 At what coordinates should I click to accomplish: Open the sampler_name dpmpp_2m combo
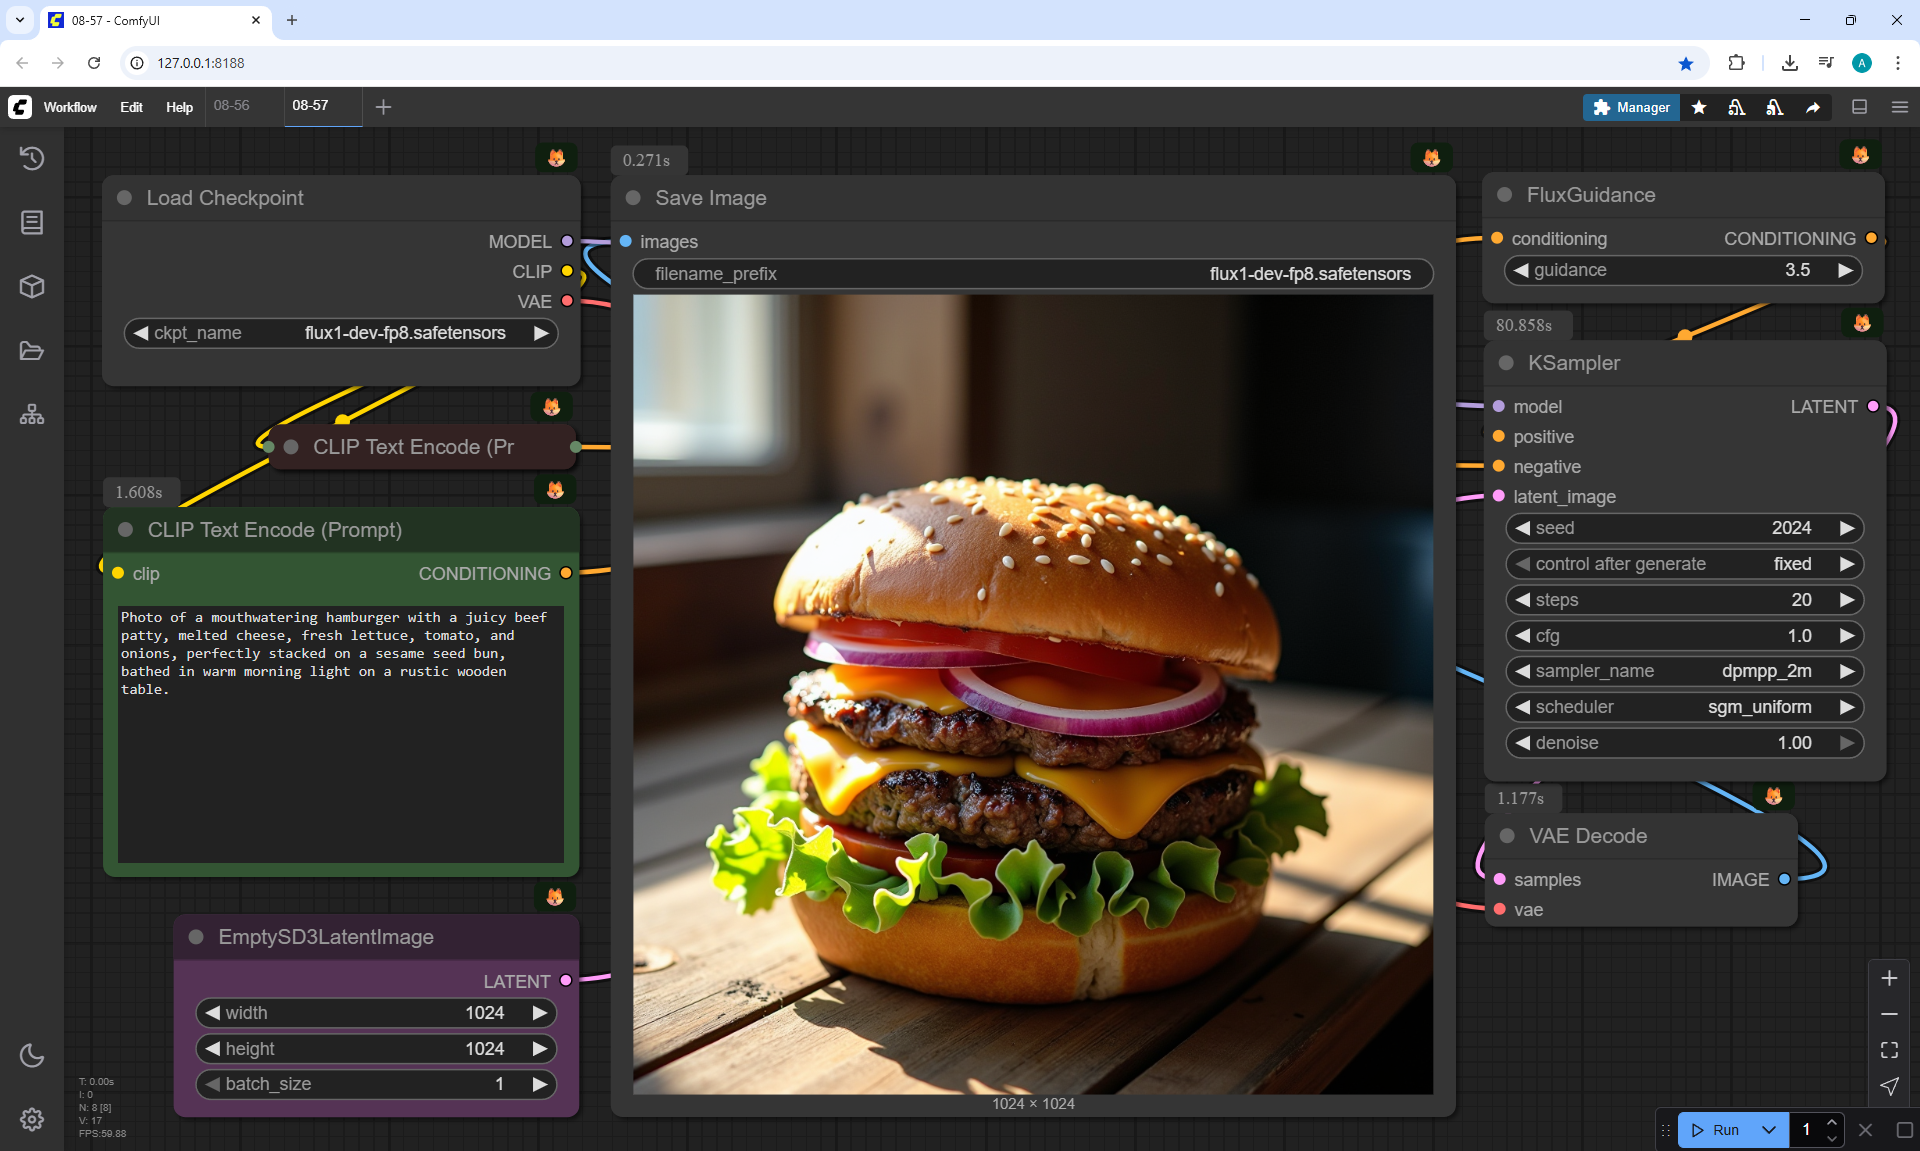[1684, 671]
